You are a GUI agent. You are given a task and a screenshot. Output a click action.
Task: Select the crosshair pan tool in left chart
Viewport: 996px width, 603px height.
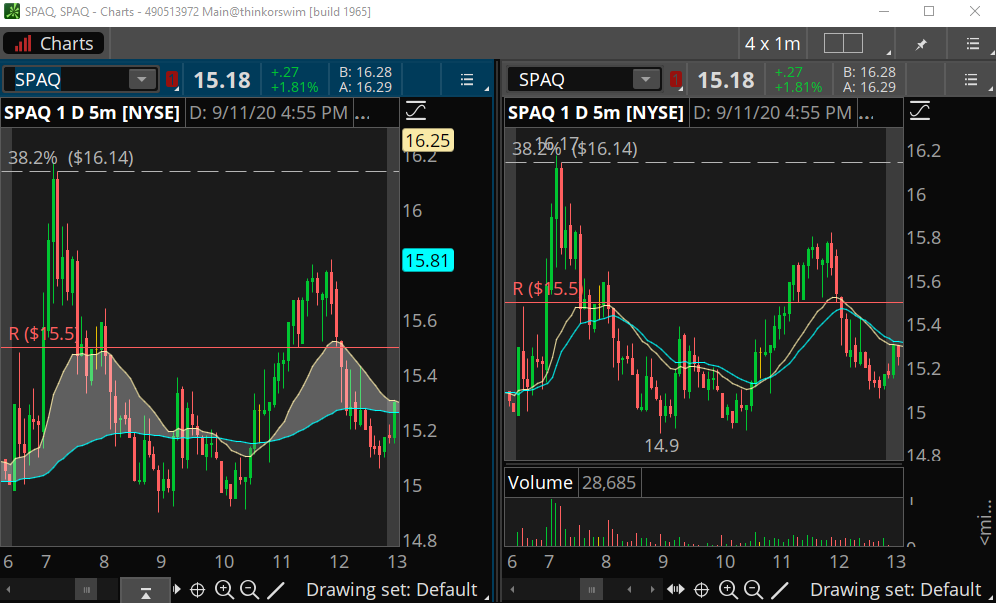click(x=198, y=590)
